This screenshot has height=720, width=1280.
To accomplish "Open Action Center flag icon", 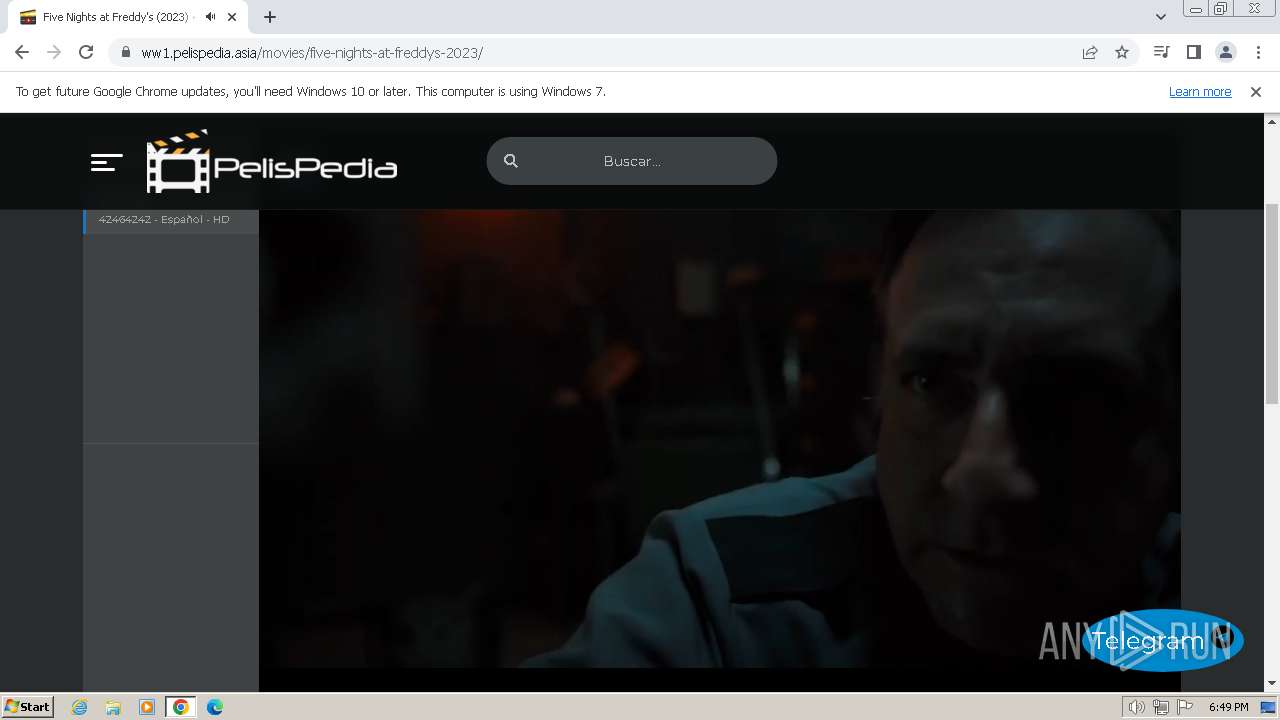I will 1185,707.
